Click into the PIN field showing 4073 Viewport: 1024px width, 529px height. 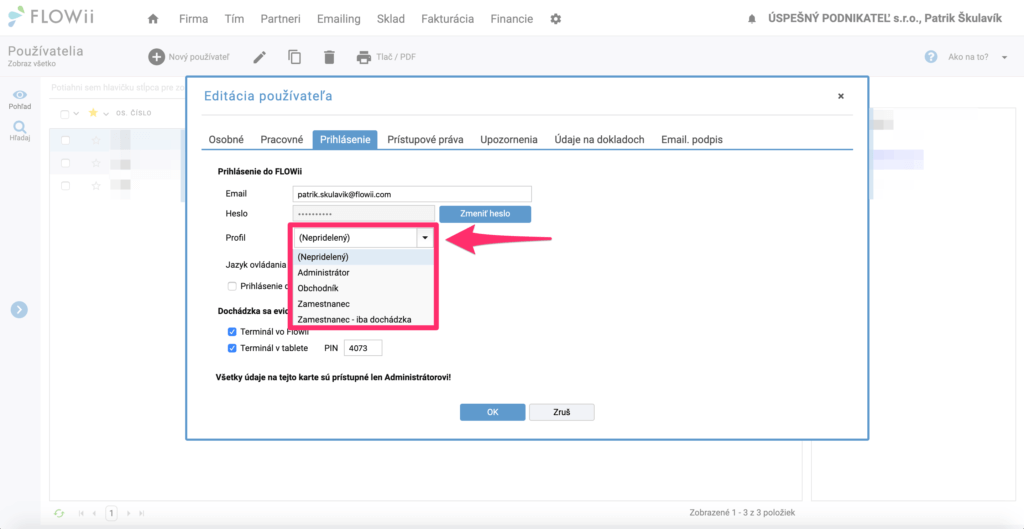click(363, 348)
